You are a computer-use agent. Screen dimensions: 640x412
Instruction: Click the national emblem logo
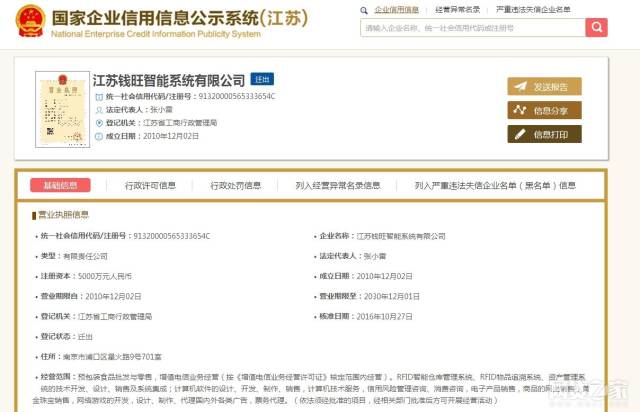pos(30,21)
